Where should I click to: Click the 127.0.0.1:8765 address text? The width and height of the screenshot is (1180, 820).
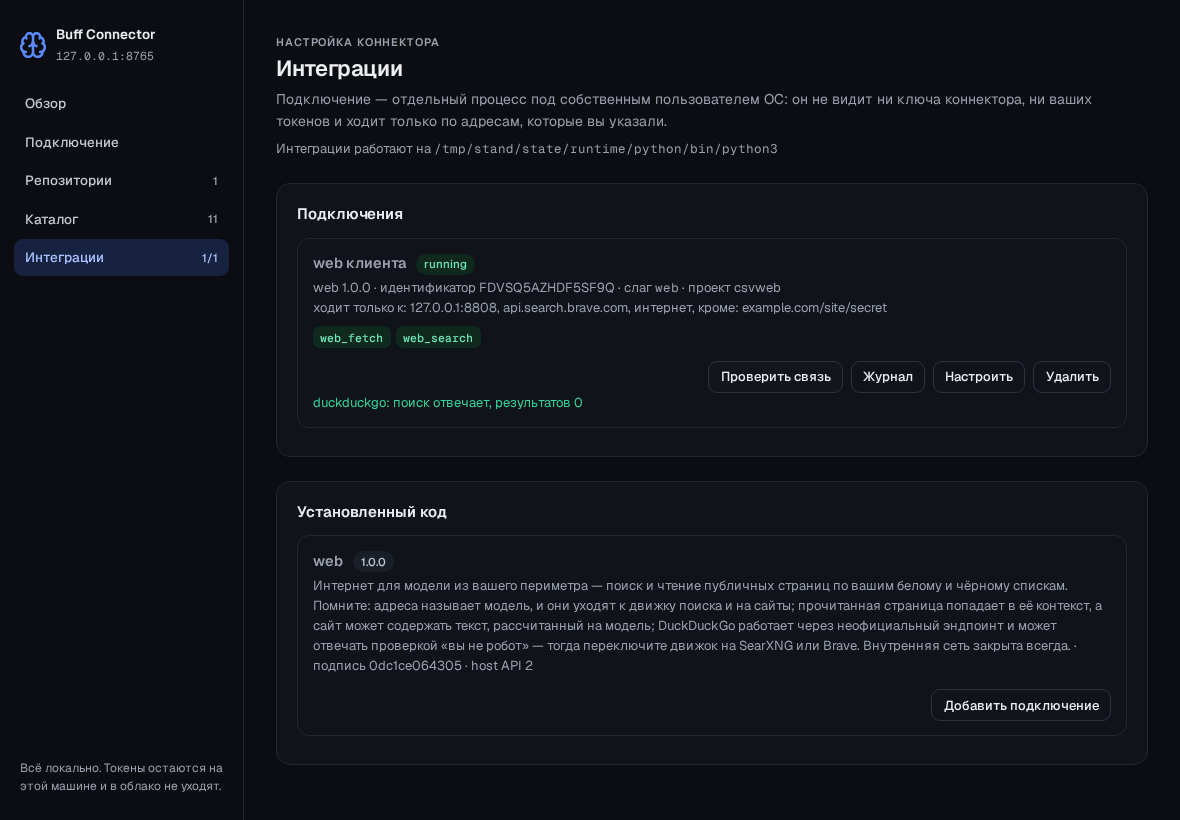105,56
